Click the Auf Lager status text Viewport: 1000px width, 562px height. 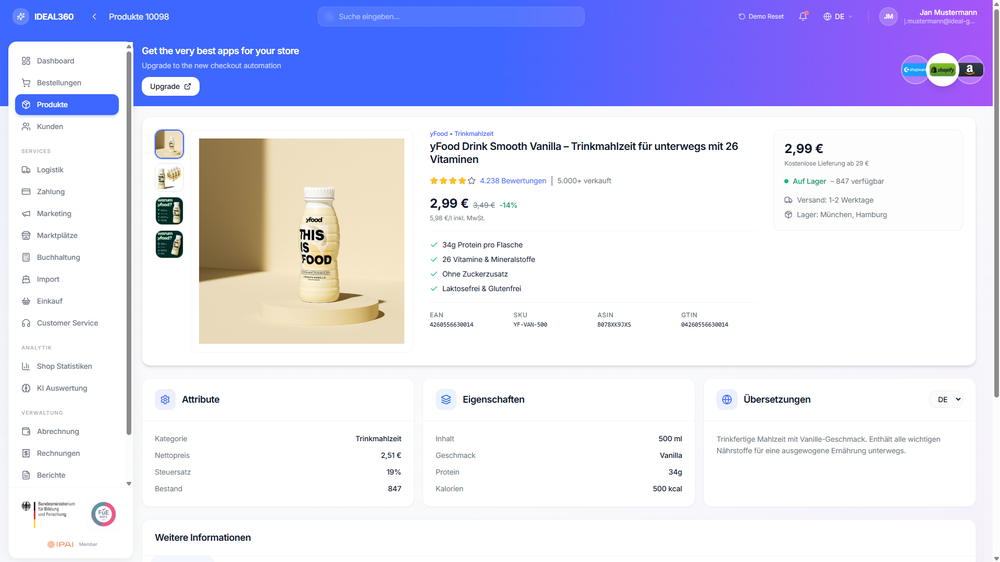[x=809, y=181]
